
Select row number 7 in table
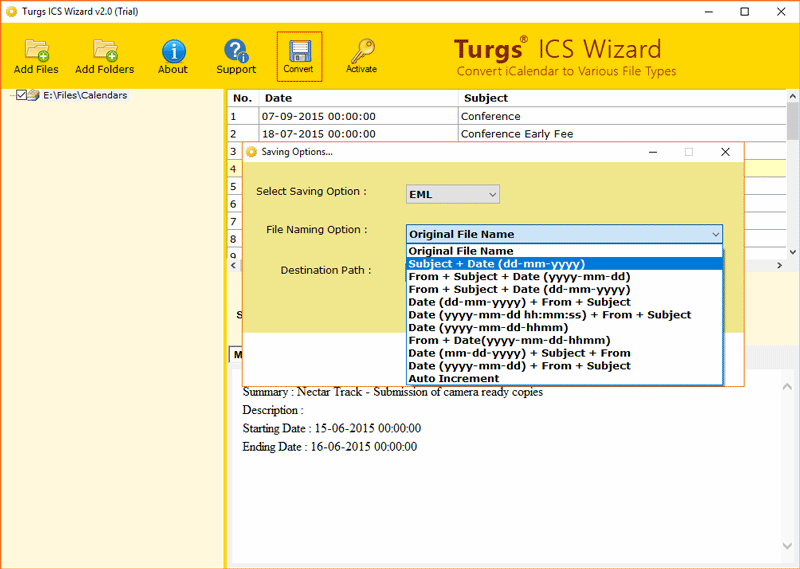click(234, 221)
